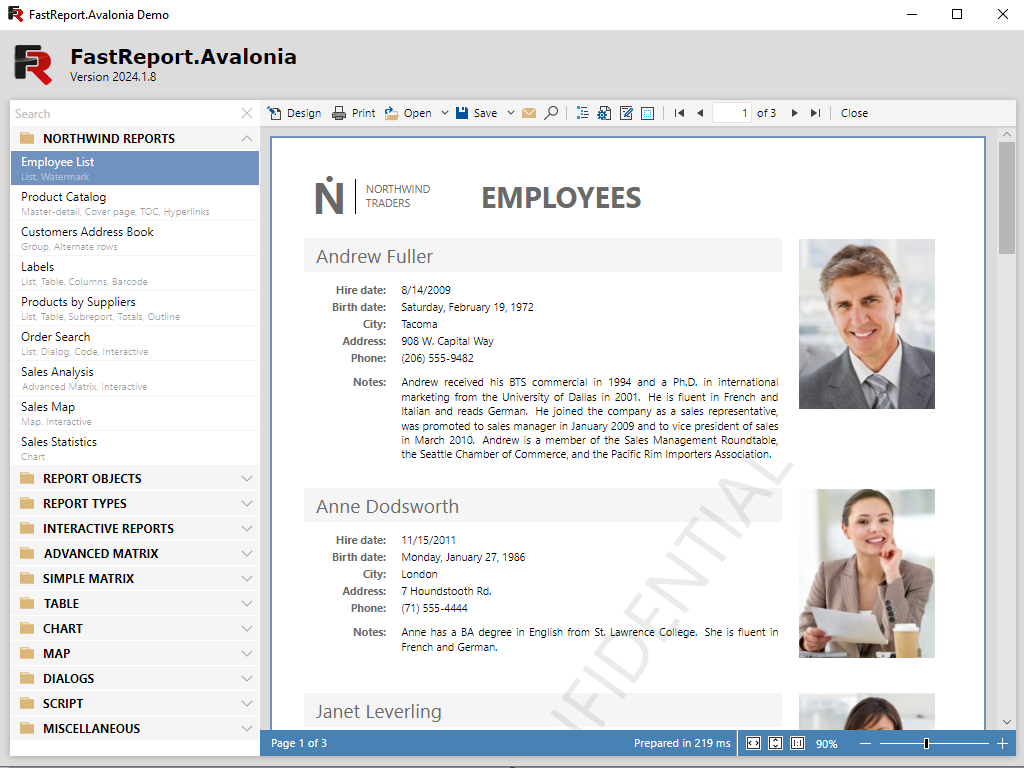The width and height of the screenshot is (1024, 768).
Task: Toggle the report outline icon
Action: click(x=583, y=113)
